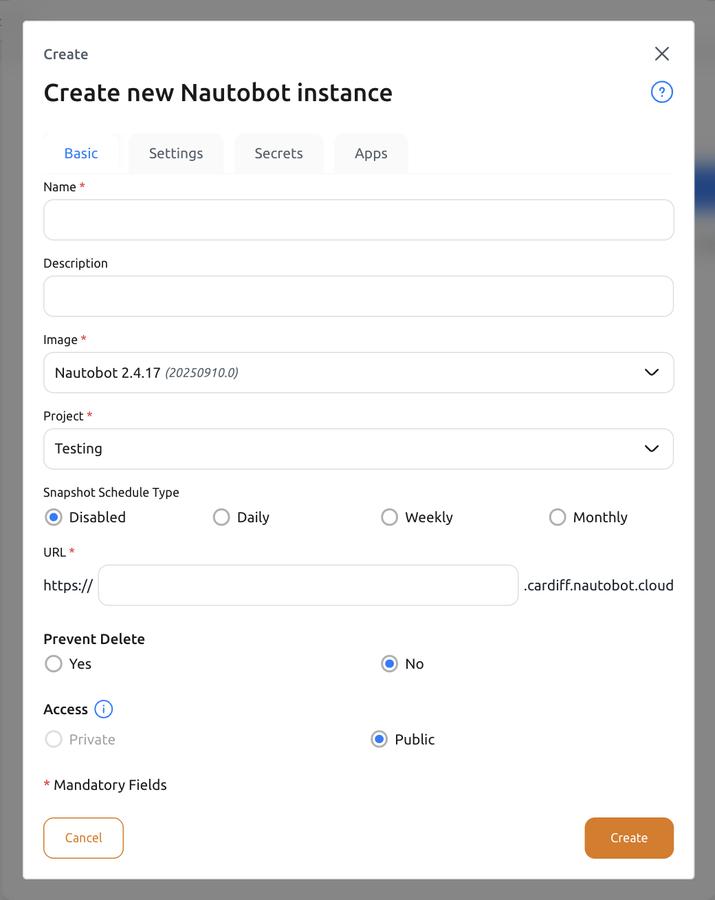Open the help icon next to the dialog title
The image size is (715, 900).
click(x=661, y=91)
